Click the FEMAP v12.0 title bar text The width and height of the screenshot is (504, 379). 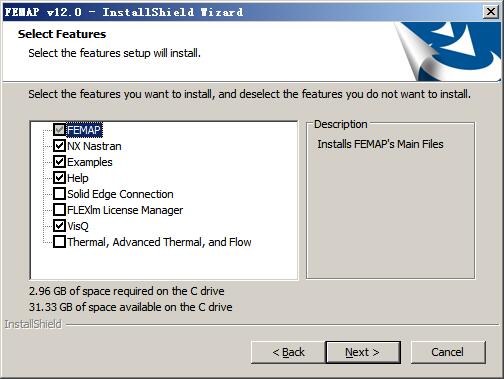(x=124, y=12)
